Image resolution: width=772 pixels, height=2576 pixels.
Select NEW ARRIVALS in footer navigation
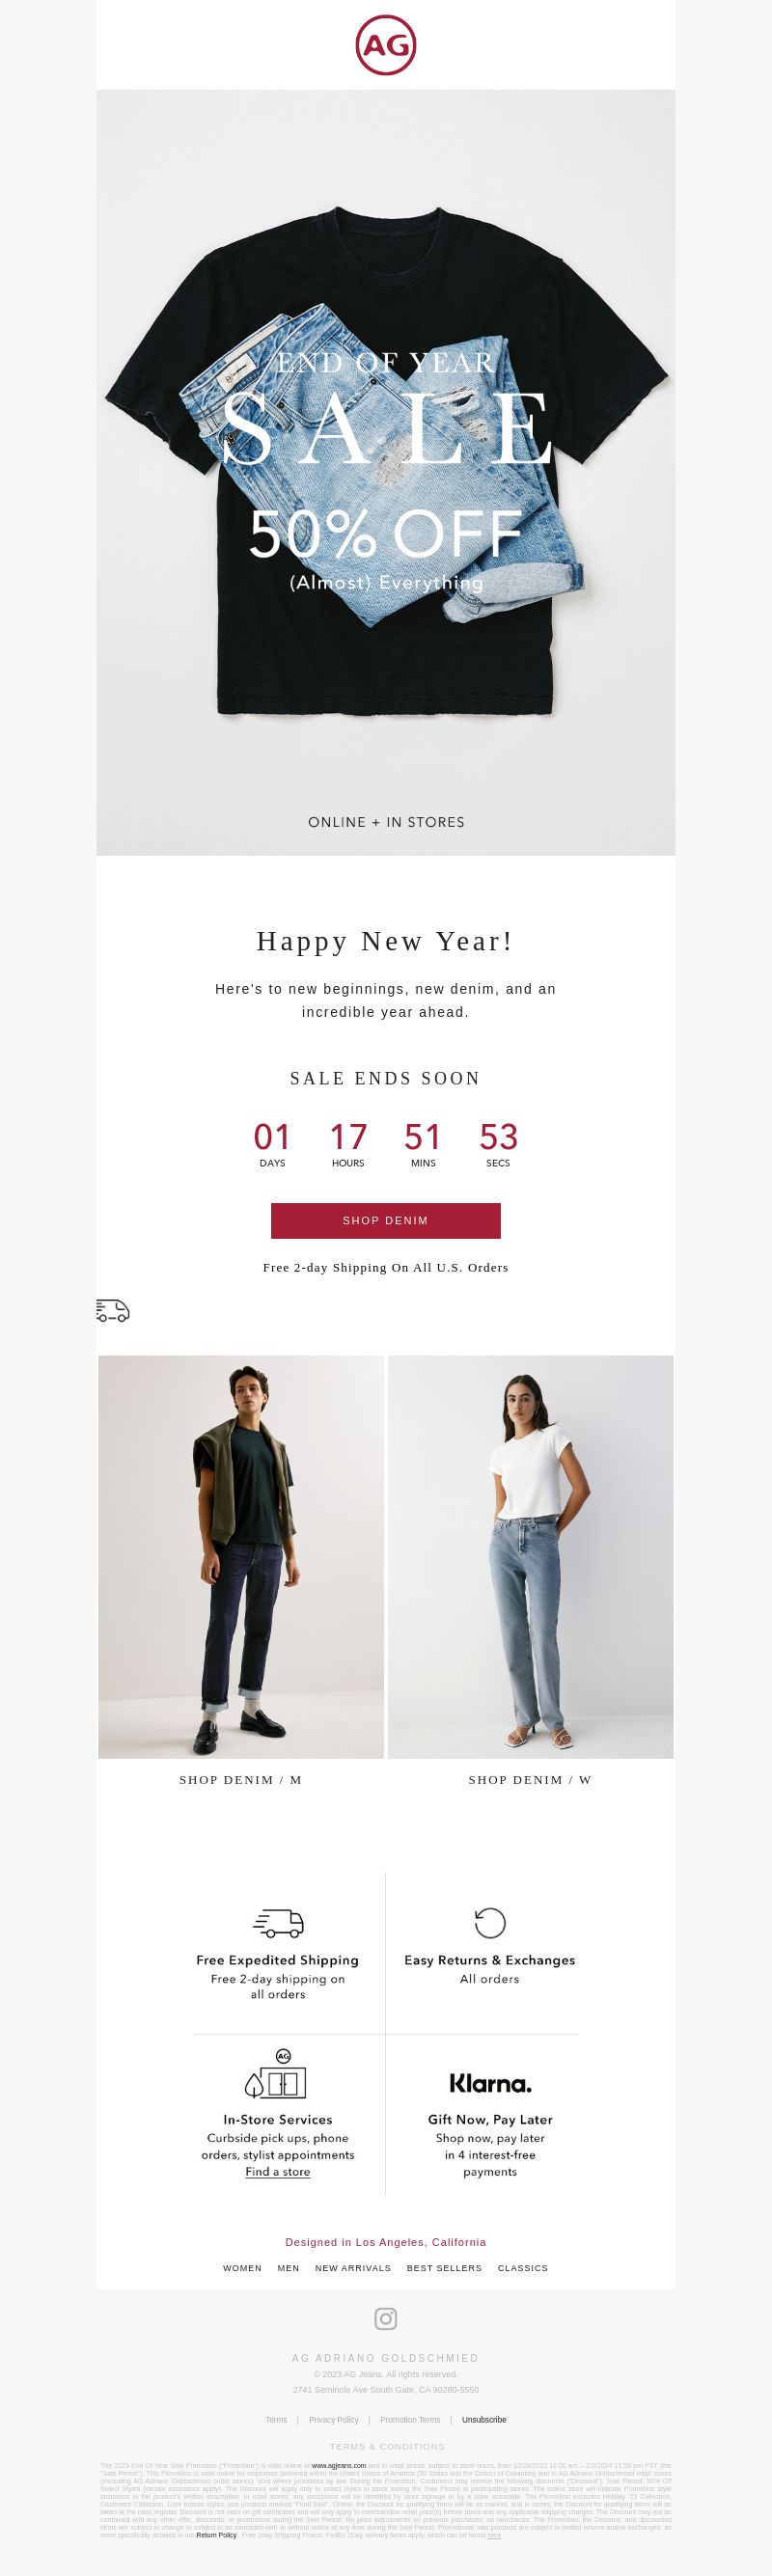tap(353, 2268)
